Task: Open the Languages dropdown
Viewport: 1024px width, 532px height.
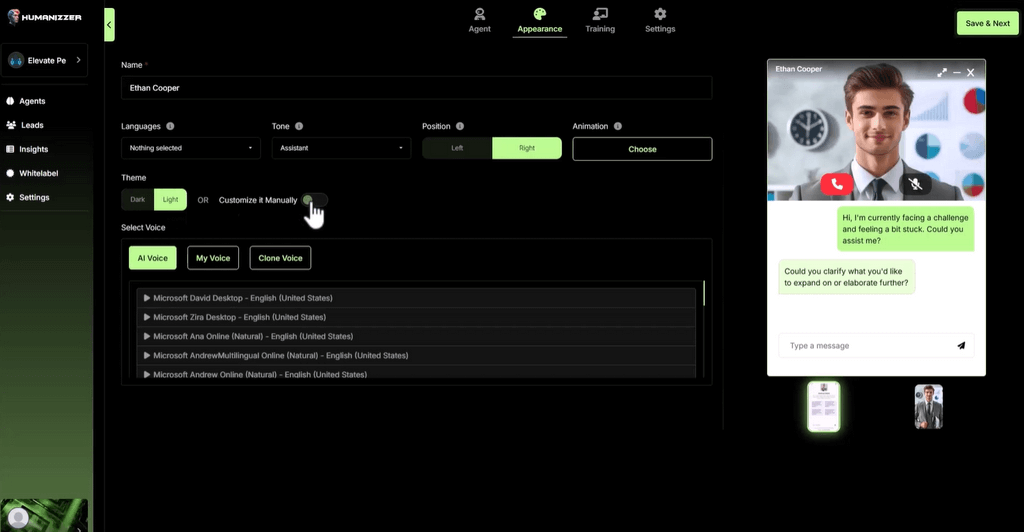Action: (x=190, y=149)
